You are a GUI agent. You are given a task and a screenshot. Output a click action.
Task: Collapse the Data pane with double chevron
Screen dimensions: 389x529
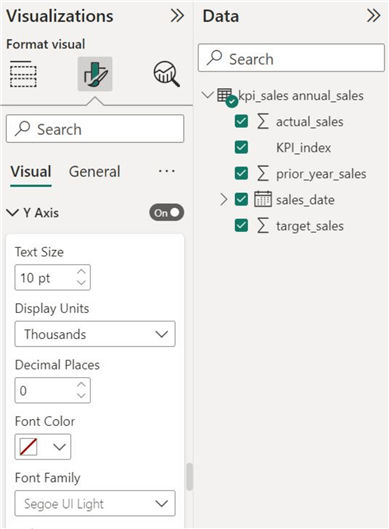tap(373, 16)
